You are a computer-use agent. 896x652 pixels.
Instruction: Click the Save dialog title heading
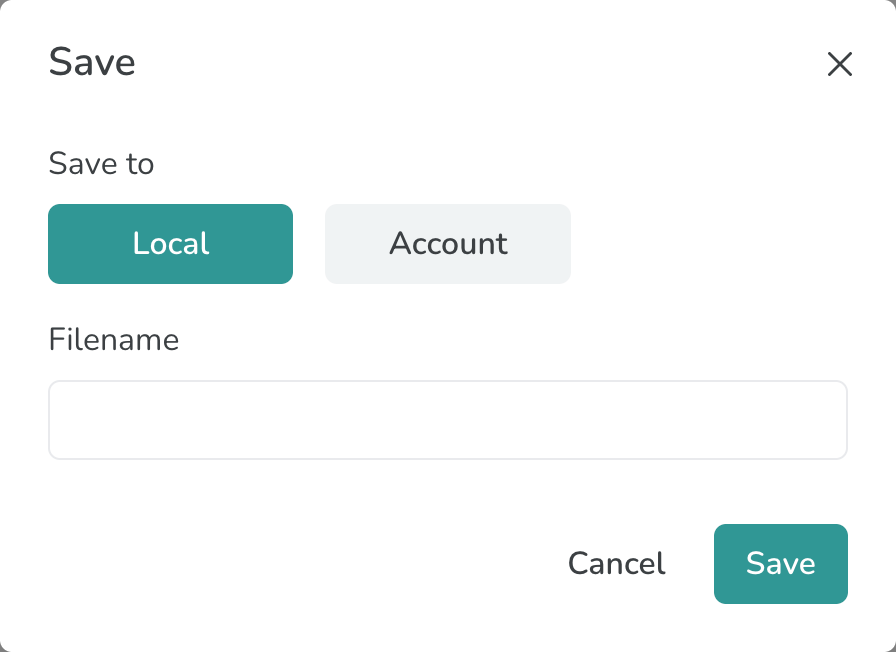[92, 62]
